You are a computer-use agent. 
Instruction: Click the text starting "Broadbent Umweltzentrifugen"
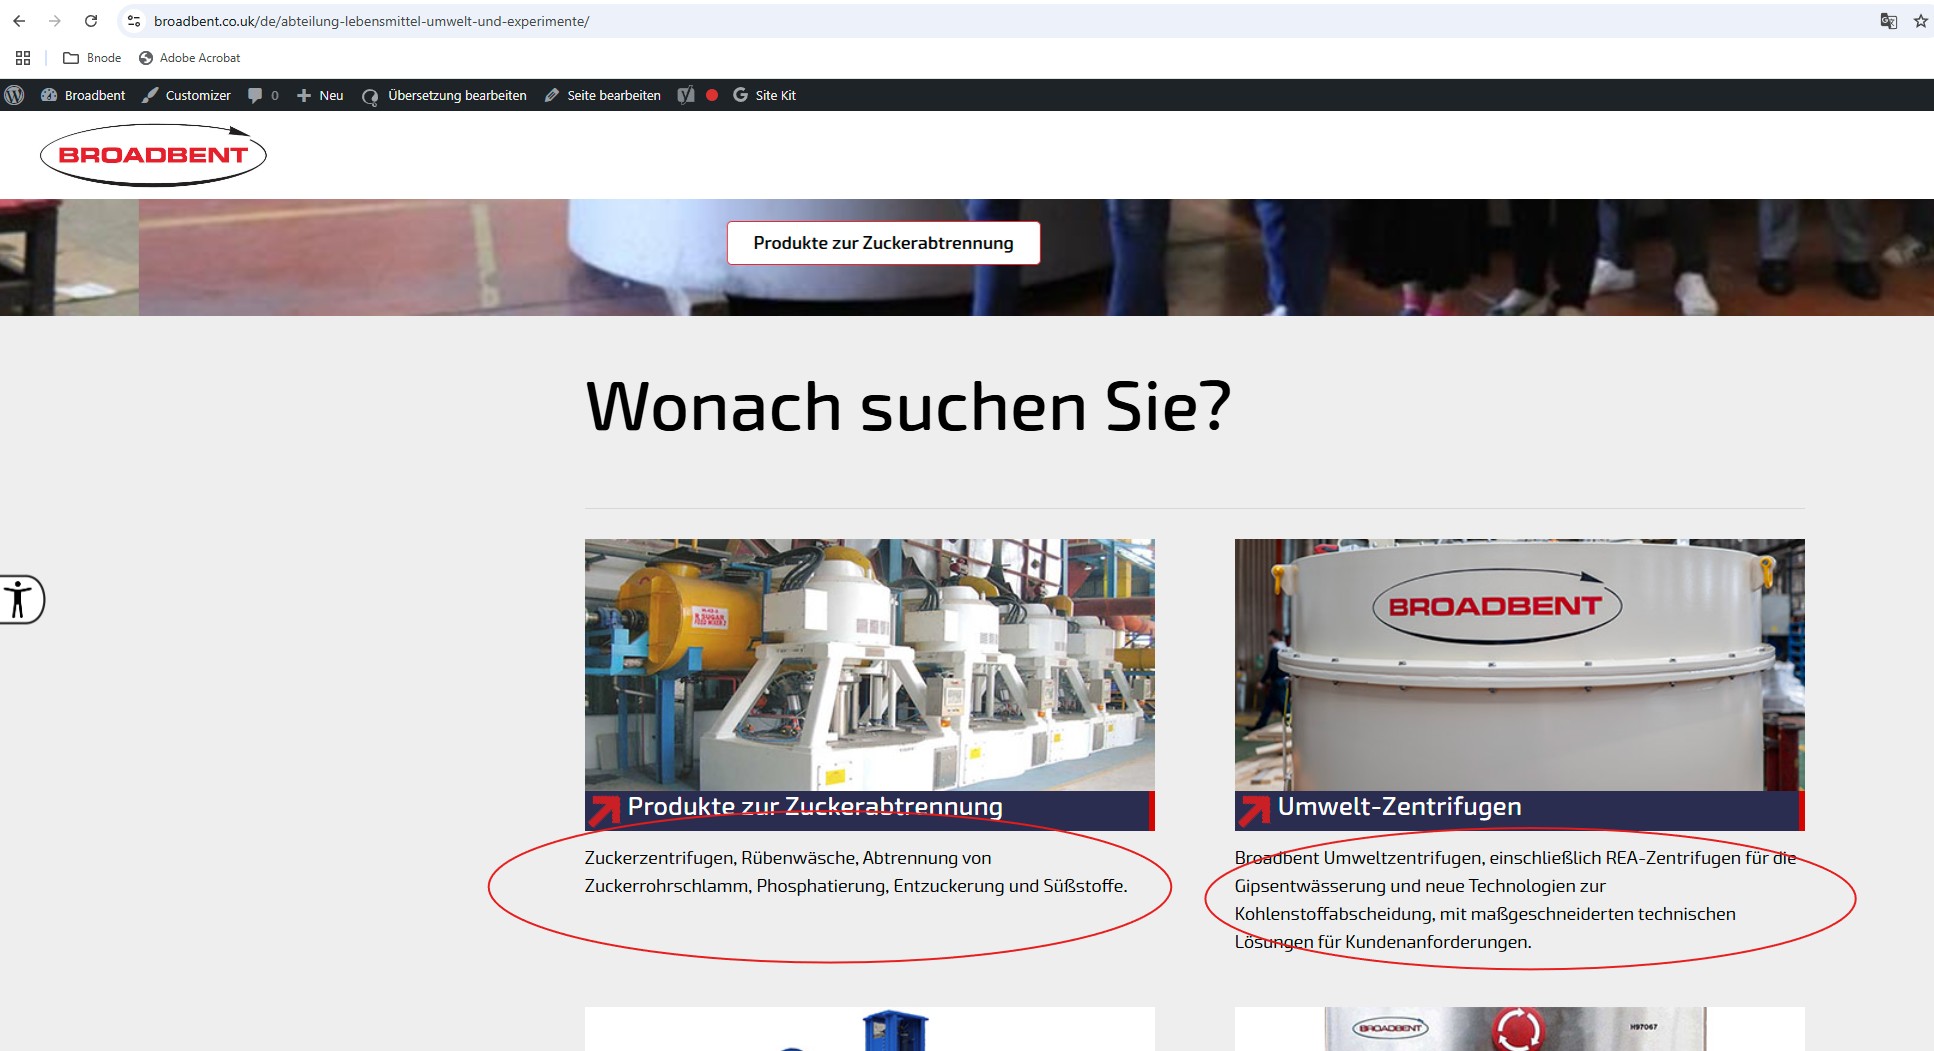click(1515, 900)
